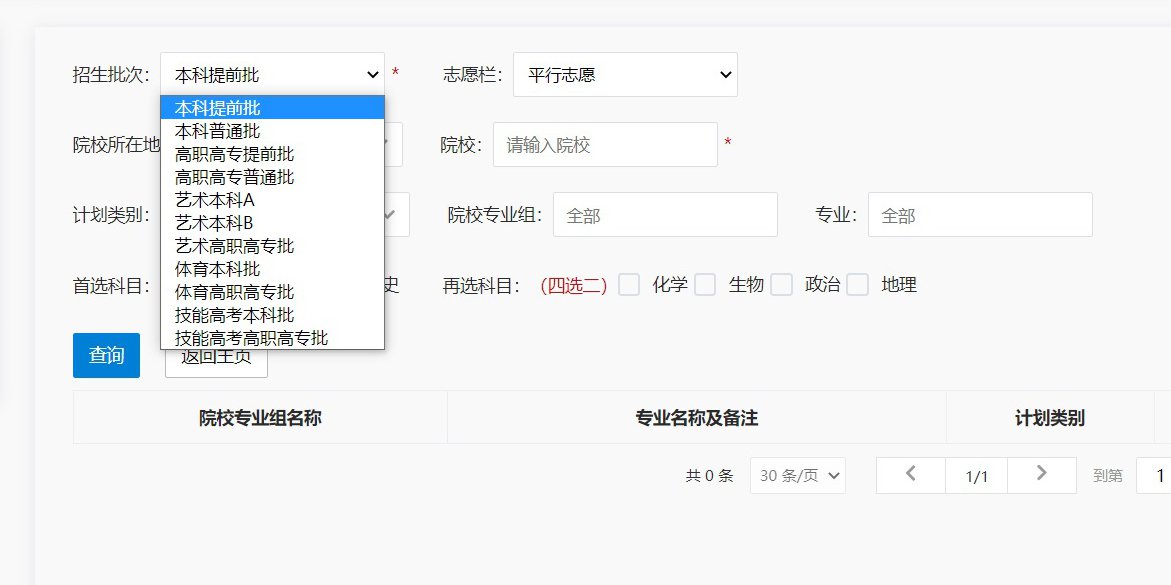1171x585 pixels.
Task: Collapse the 招生批次 dropdown box
Action: [273, 75]
